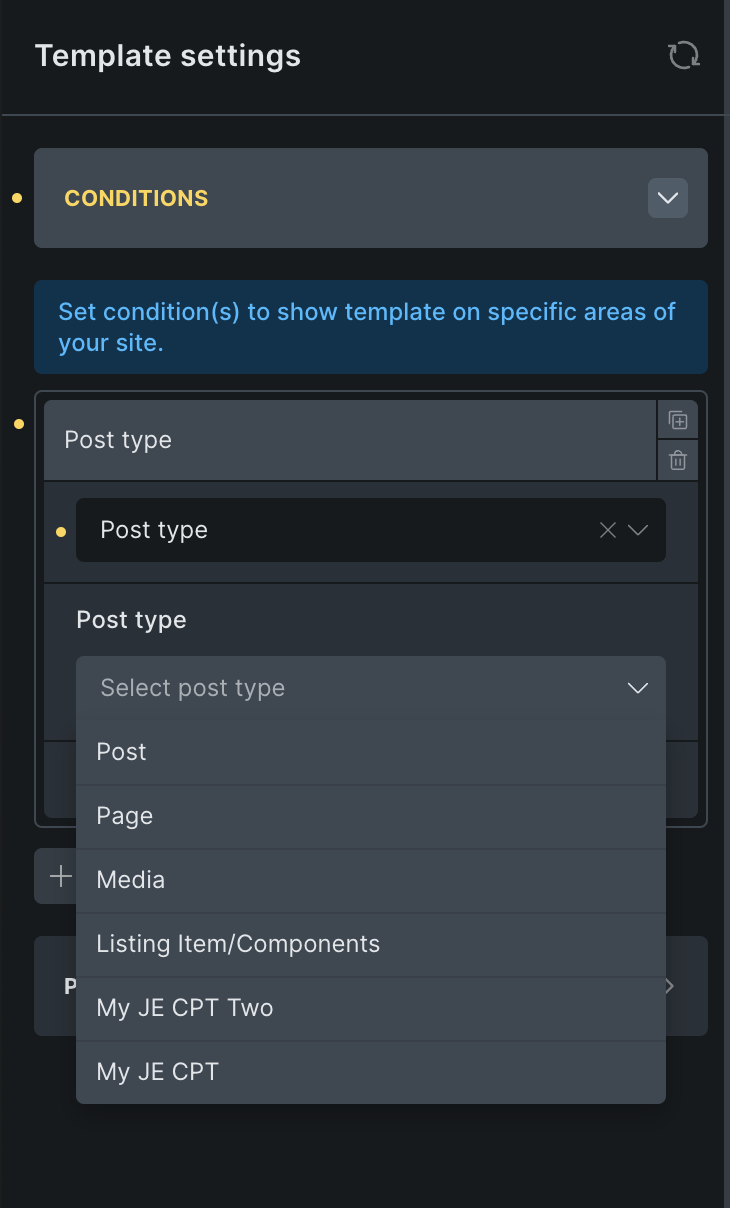Pick the Media post type option
Screen dimensions: 730x1208
(x=131, y=880)
